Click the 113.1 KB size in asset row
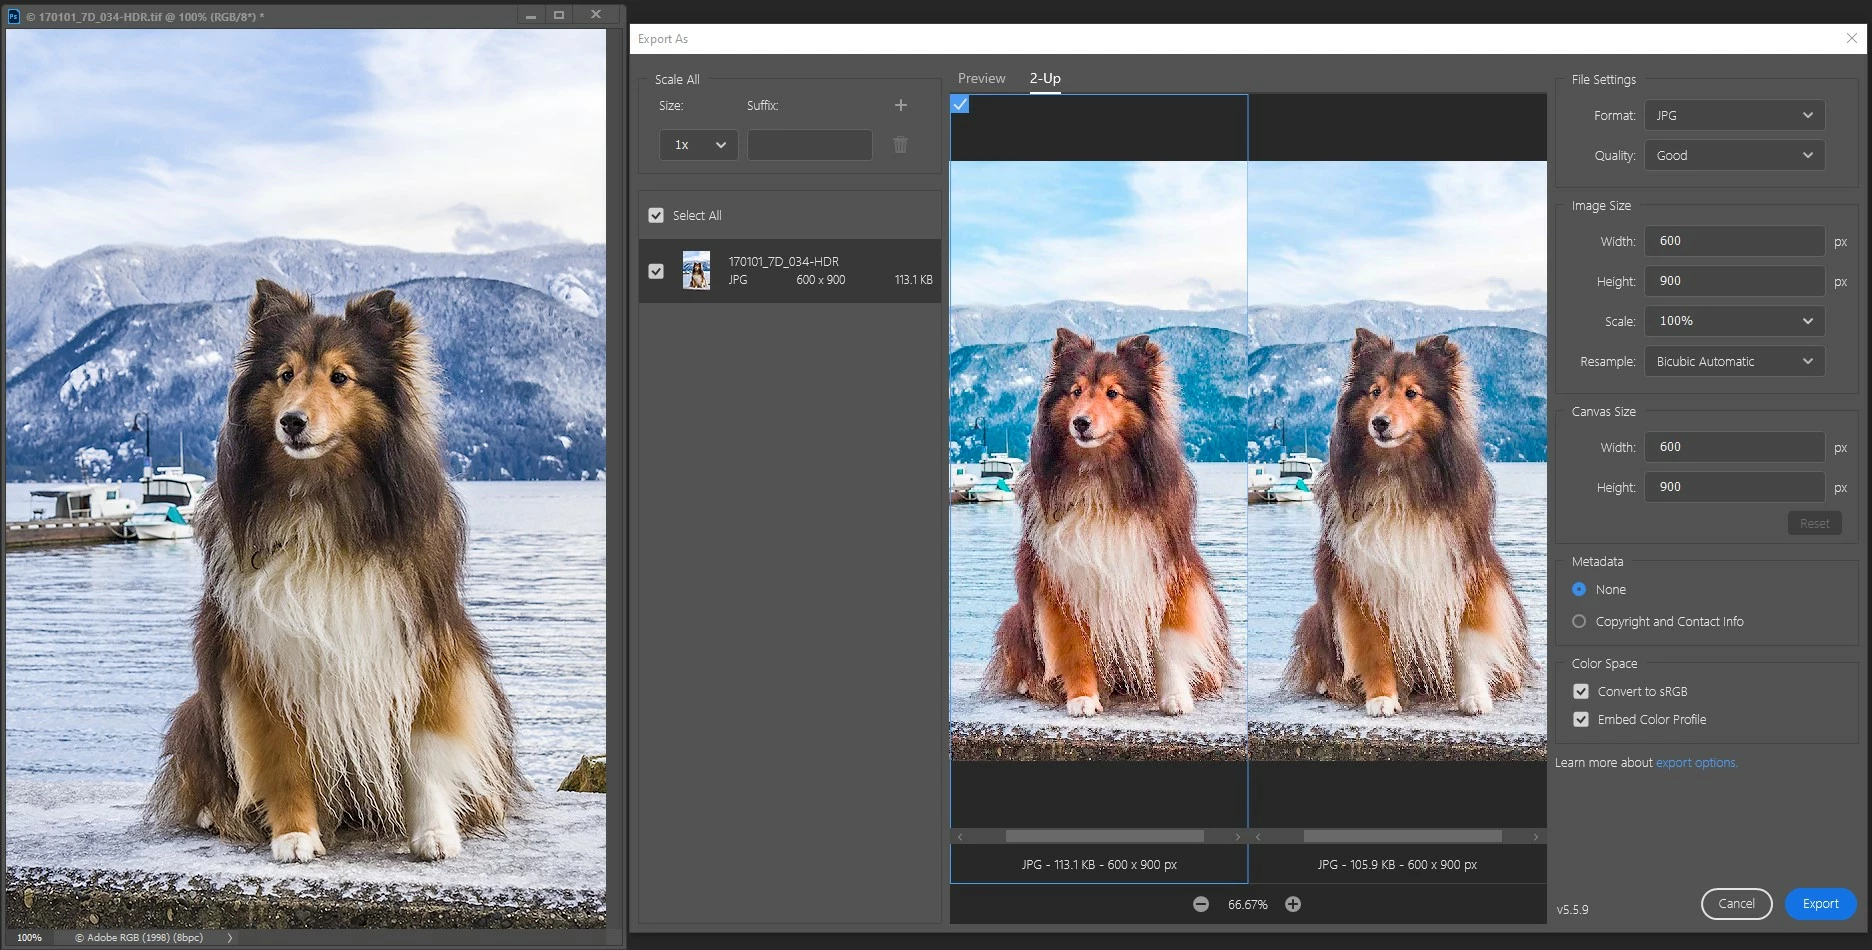The height and width of the screenshot is (950, 1872). pyautogui.click(x=913, y=280)
